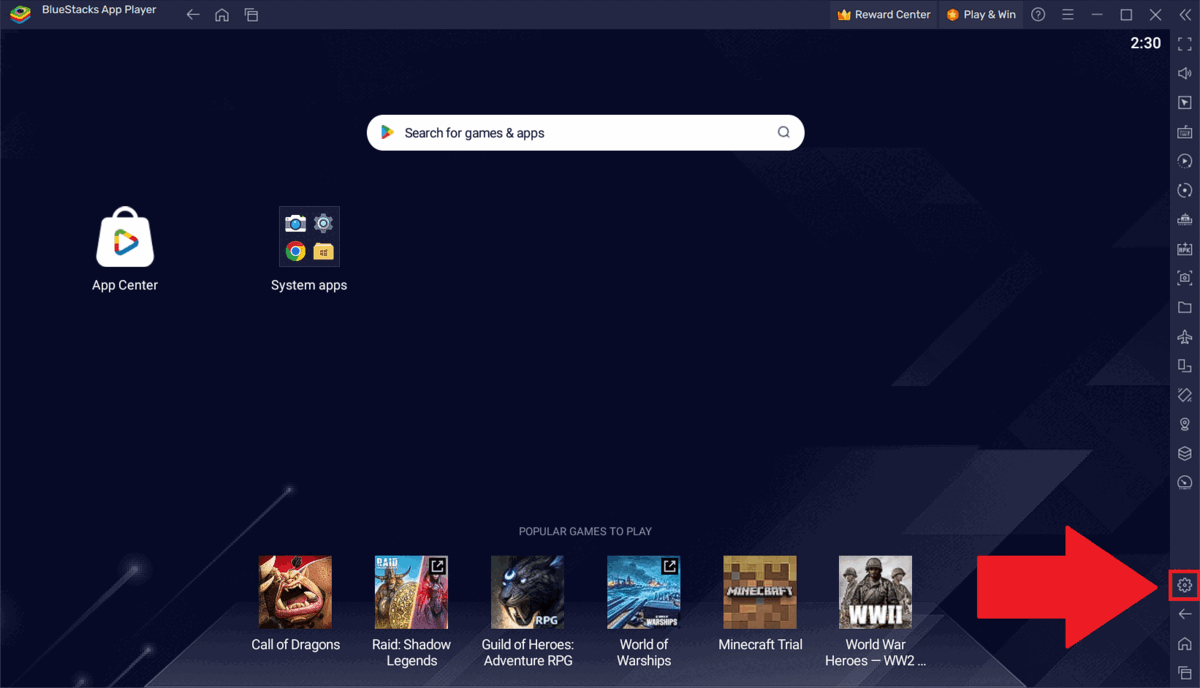This screenshot has width=1200, height=688.
Task: Open the media folder icon in the sidebar
Action: (x=1185, y=307)
